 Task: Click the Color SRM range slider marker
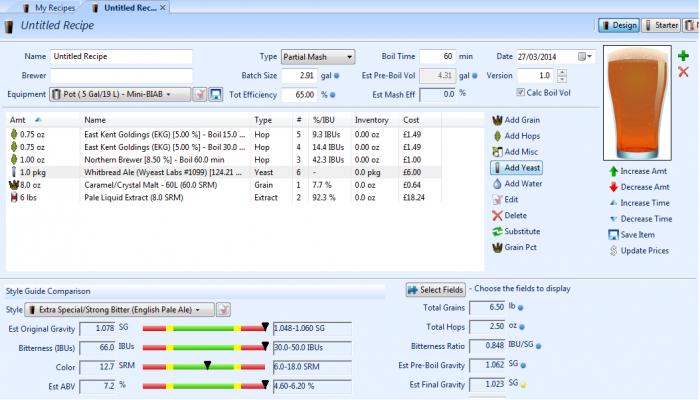[x=208, y=366]
